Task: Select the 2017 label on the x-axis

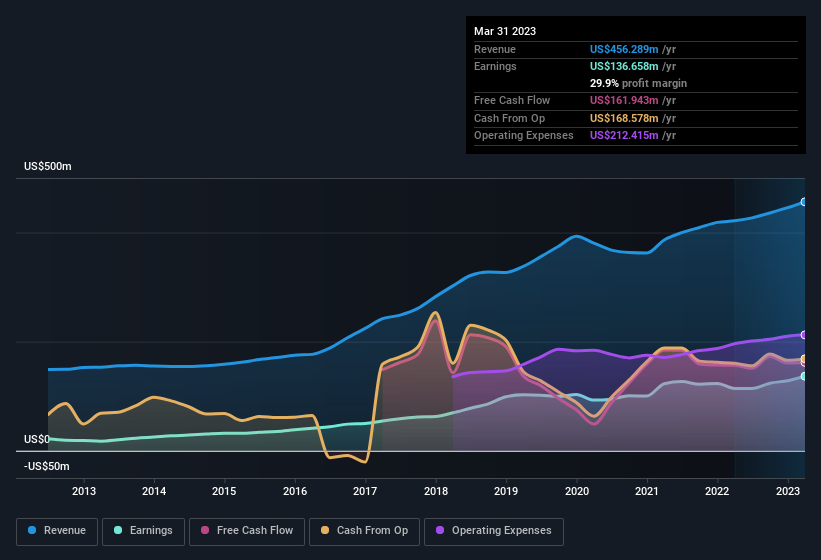Action: pos(365,491)
